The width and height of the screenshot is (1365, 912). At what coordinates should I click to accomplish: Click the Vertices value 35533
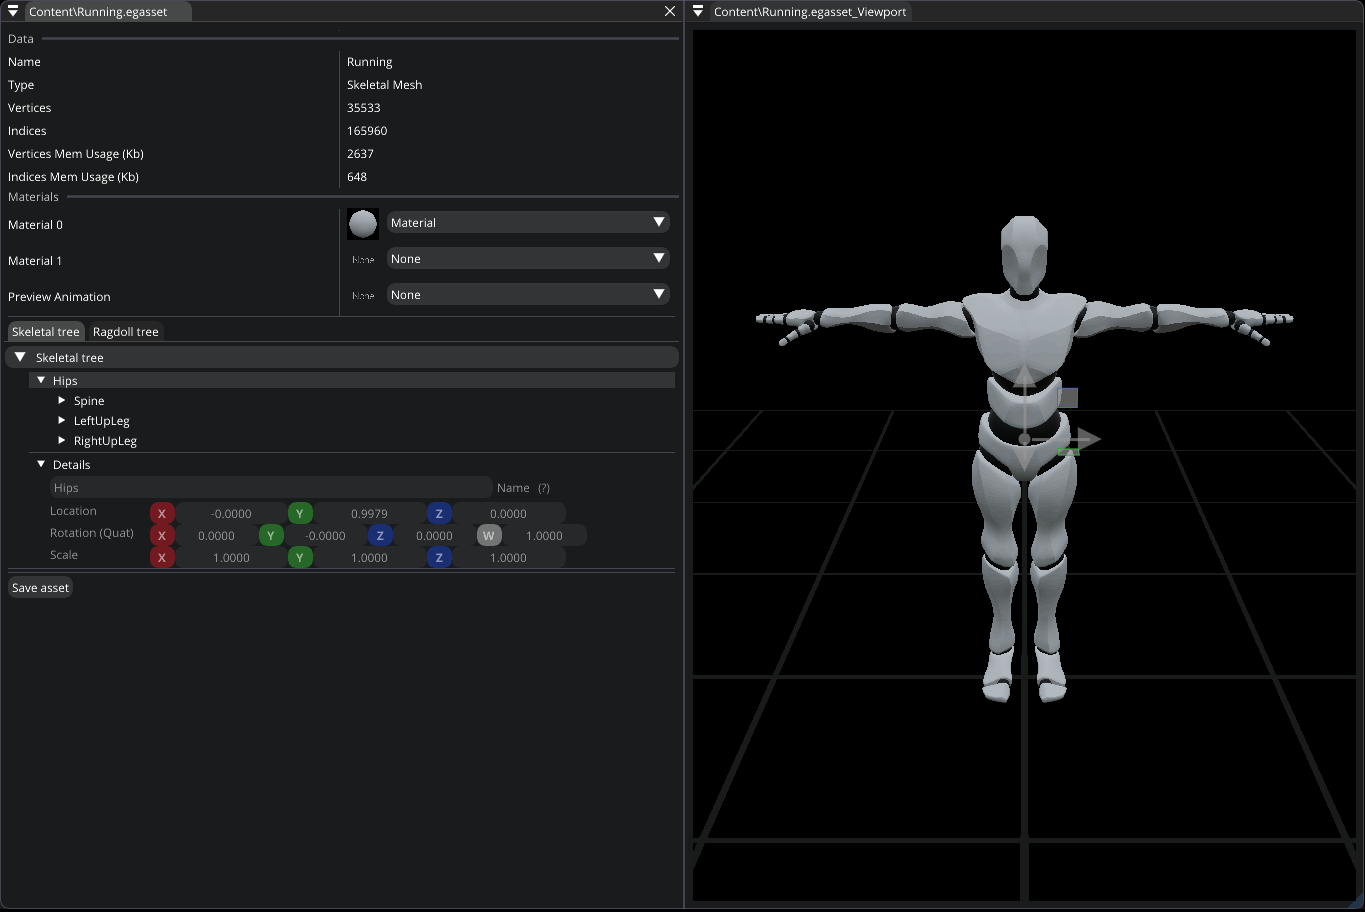tap(364, 108)
